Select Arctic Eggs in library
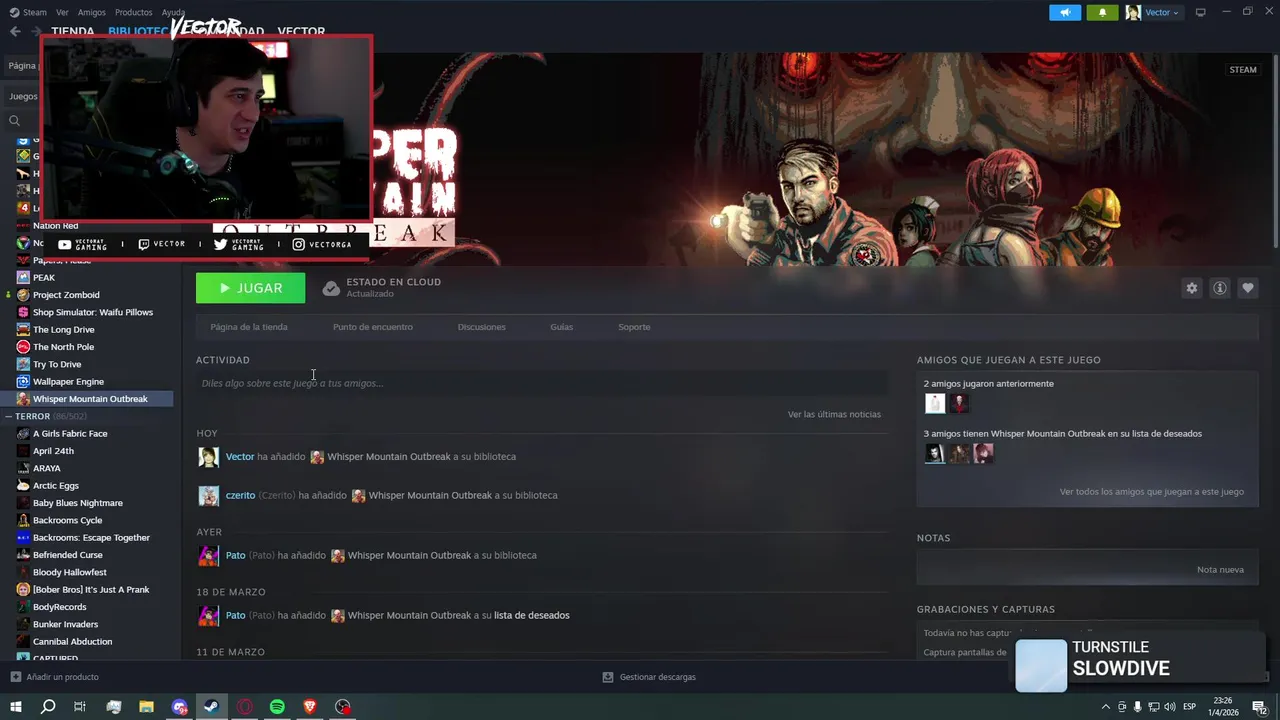Viewport: 1280px width, 720px height. coord(55,486)
